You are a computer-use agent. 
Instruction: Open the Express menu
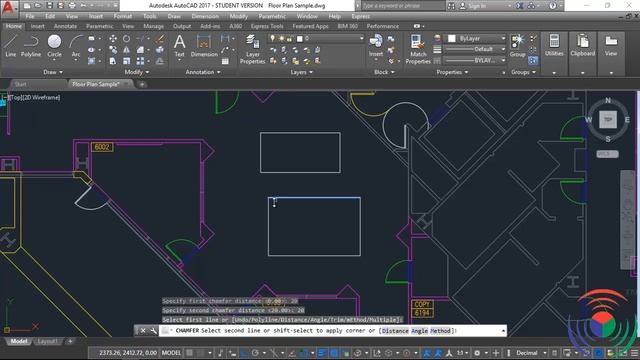(360, 16)
